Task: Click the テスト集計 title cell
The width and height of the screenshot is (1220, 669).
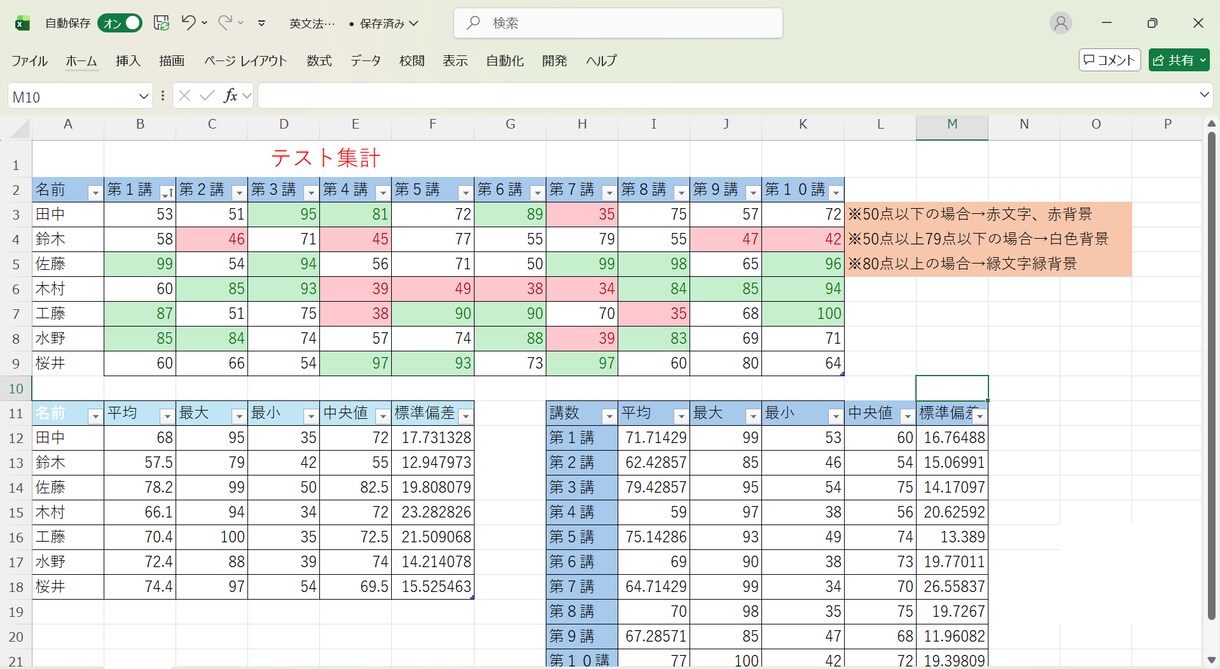Action: point(325,158)
